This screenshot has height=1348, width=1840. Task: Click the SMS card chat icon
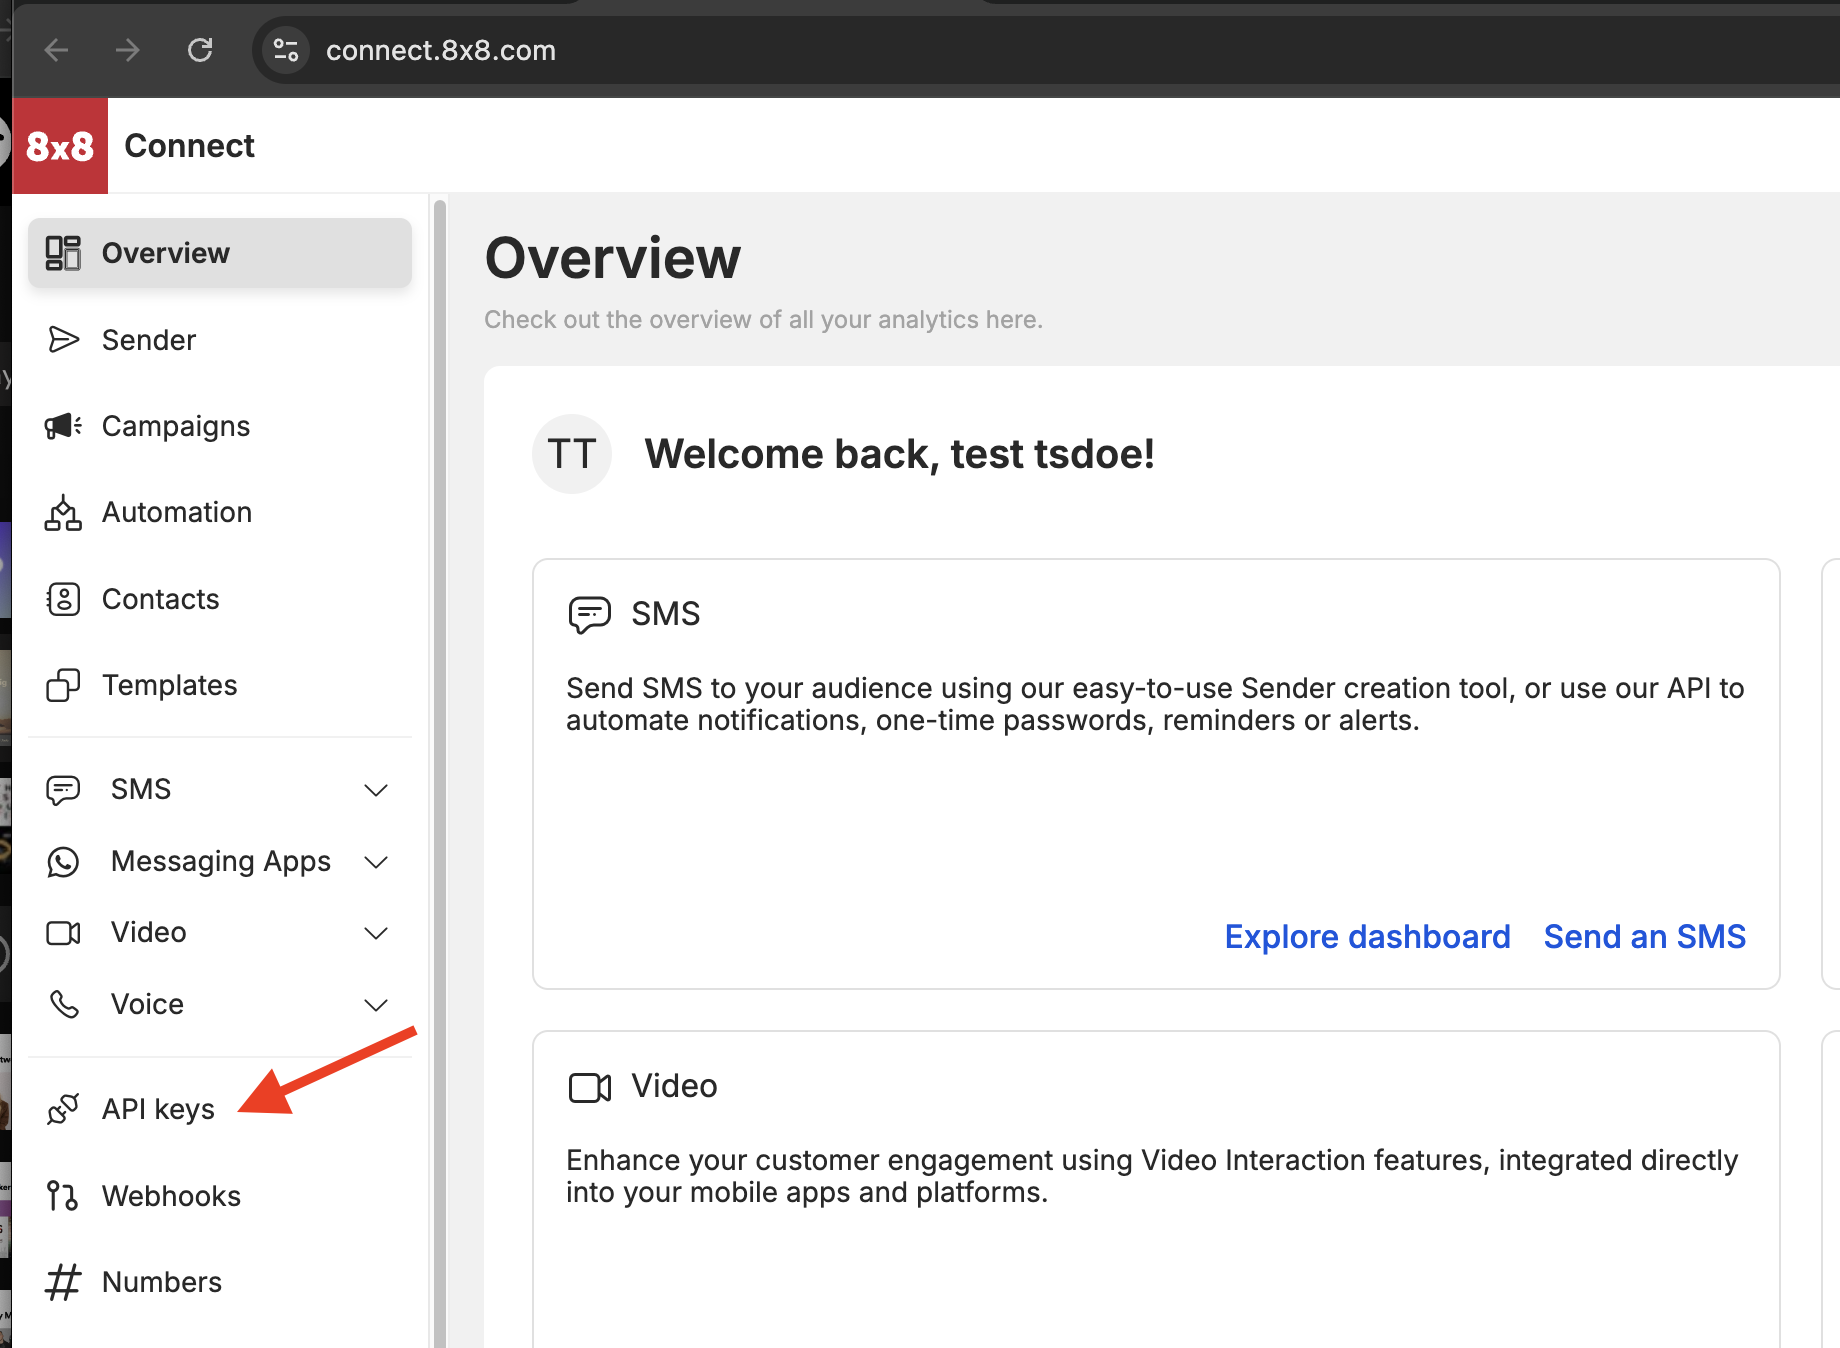tap(589, 614)
